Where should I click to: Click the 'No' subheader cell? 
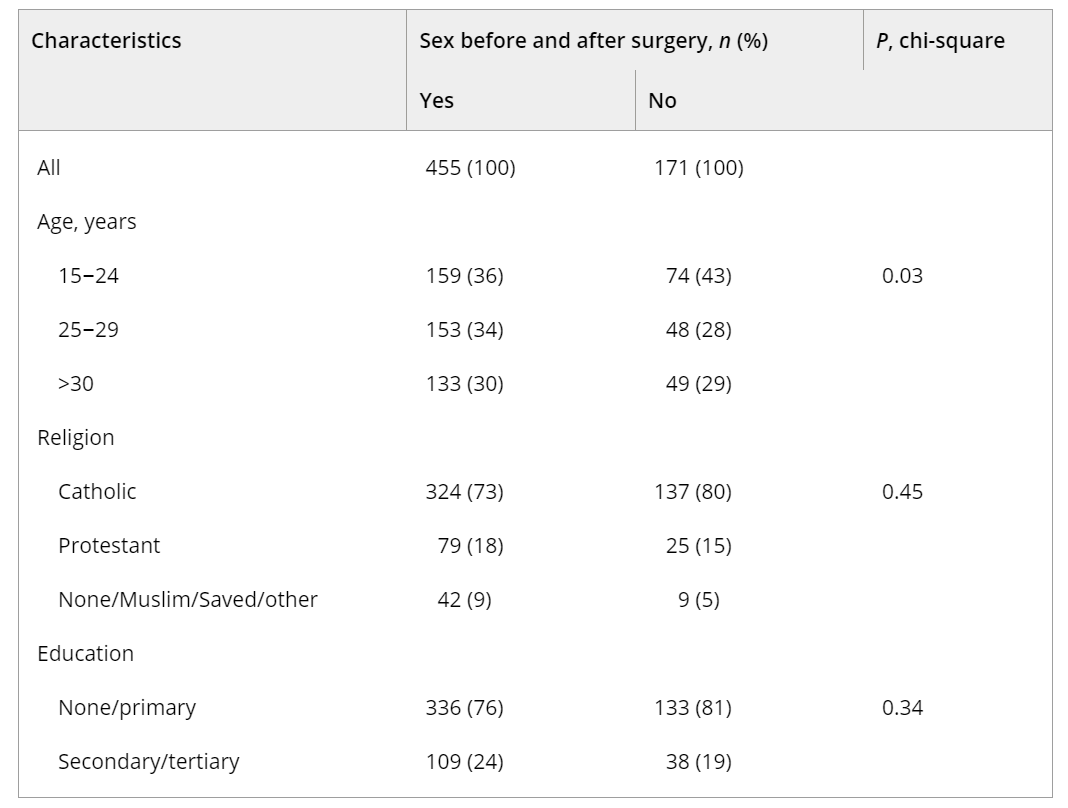coord(662,101)
